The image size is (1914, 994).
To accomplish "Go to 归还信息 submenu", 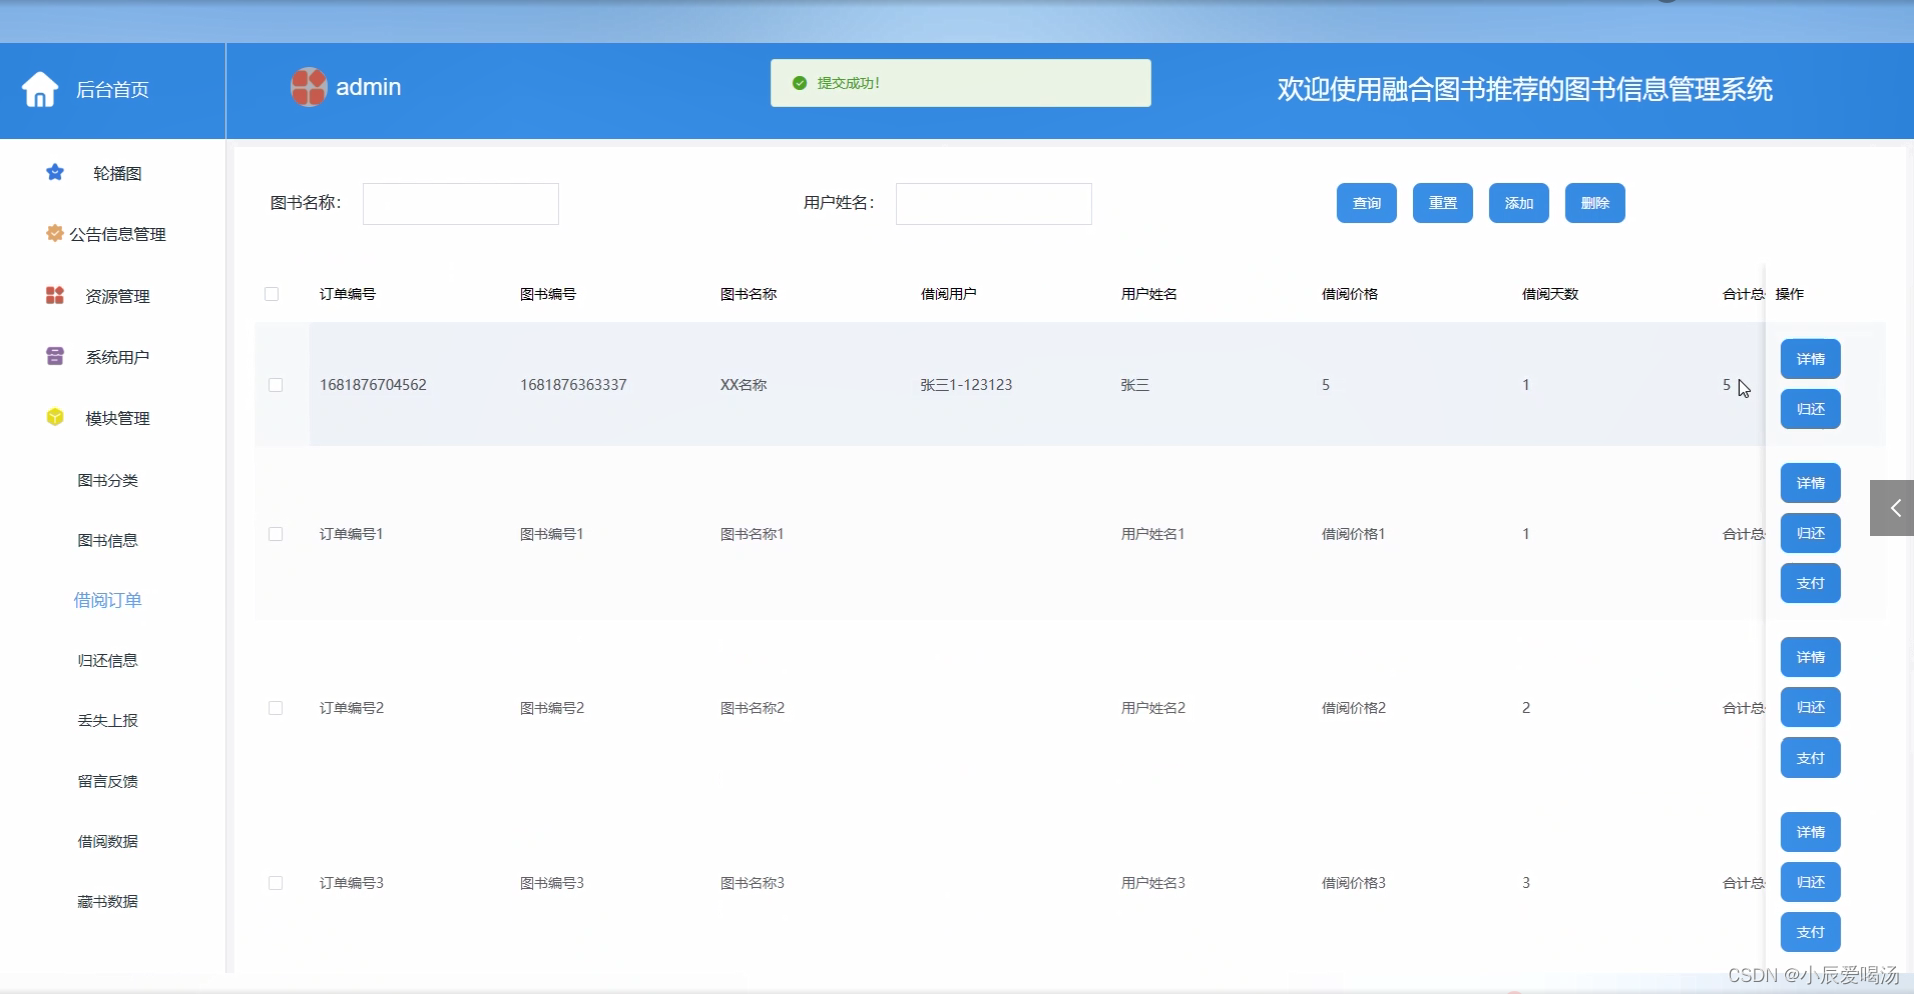I will [x=108, y=660].
